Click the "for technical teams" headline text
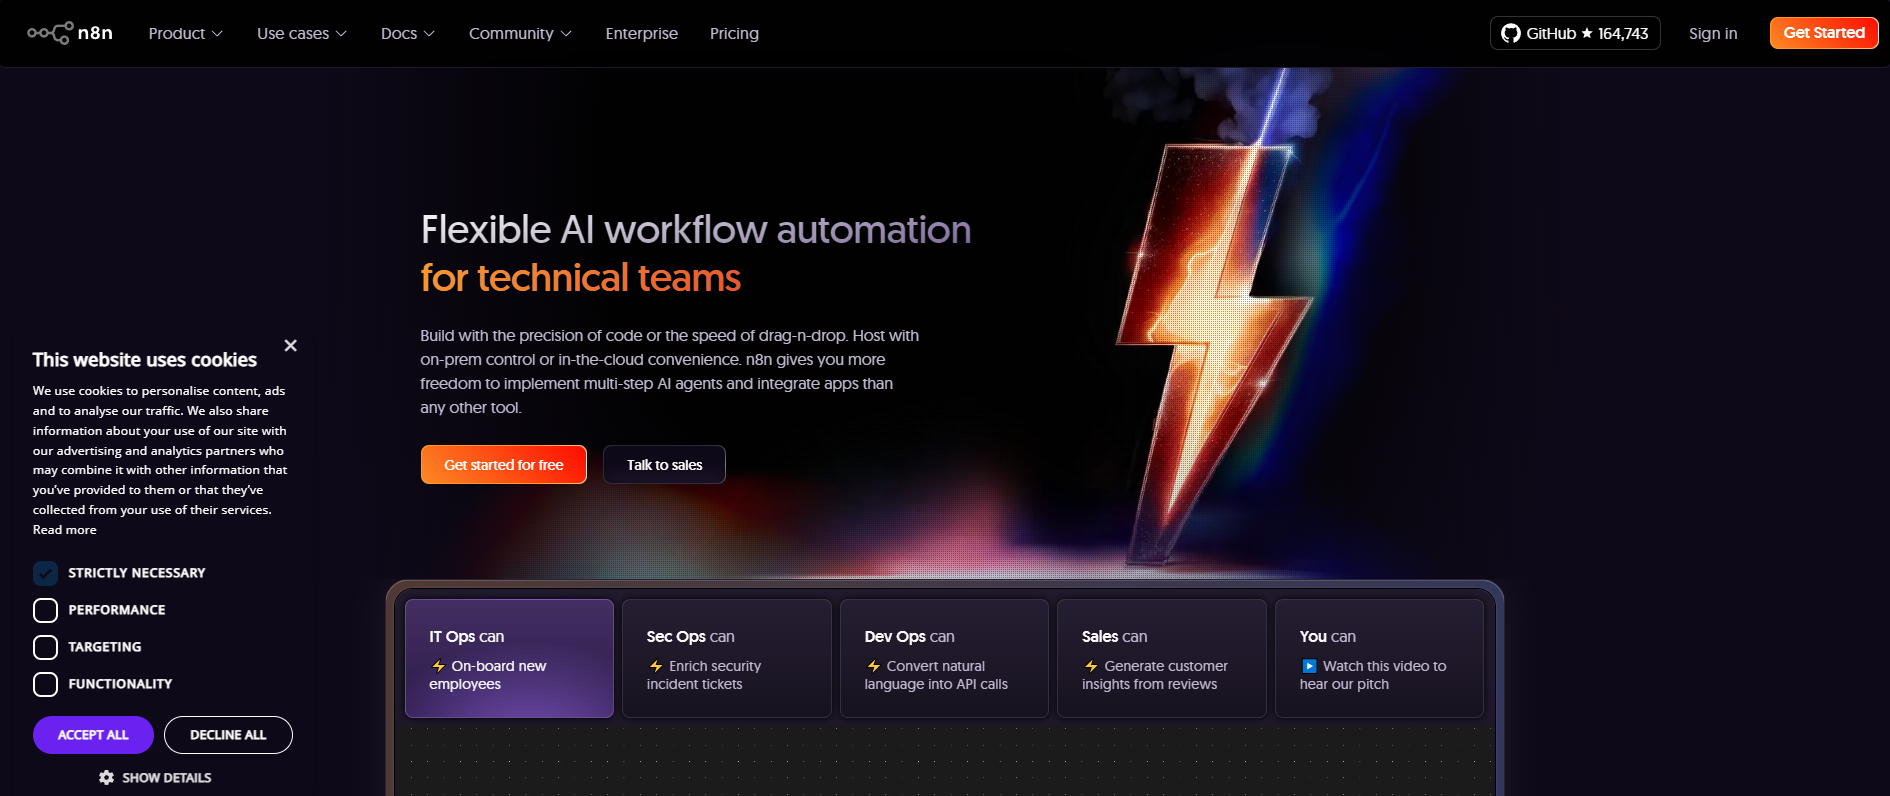 point(581,278)
